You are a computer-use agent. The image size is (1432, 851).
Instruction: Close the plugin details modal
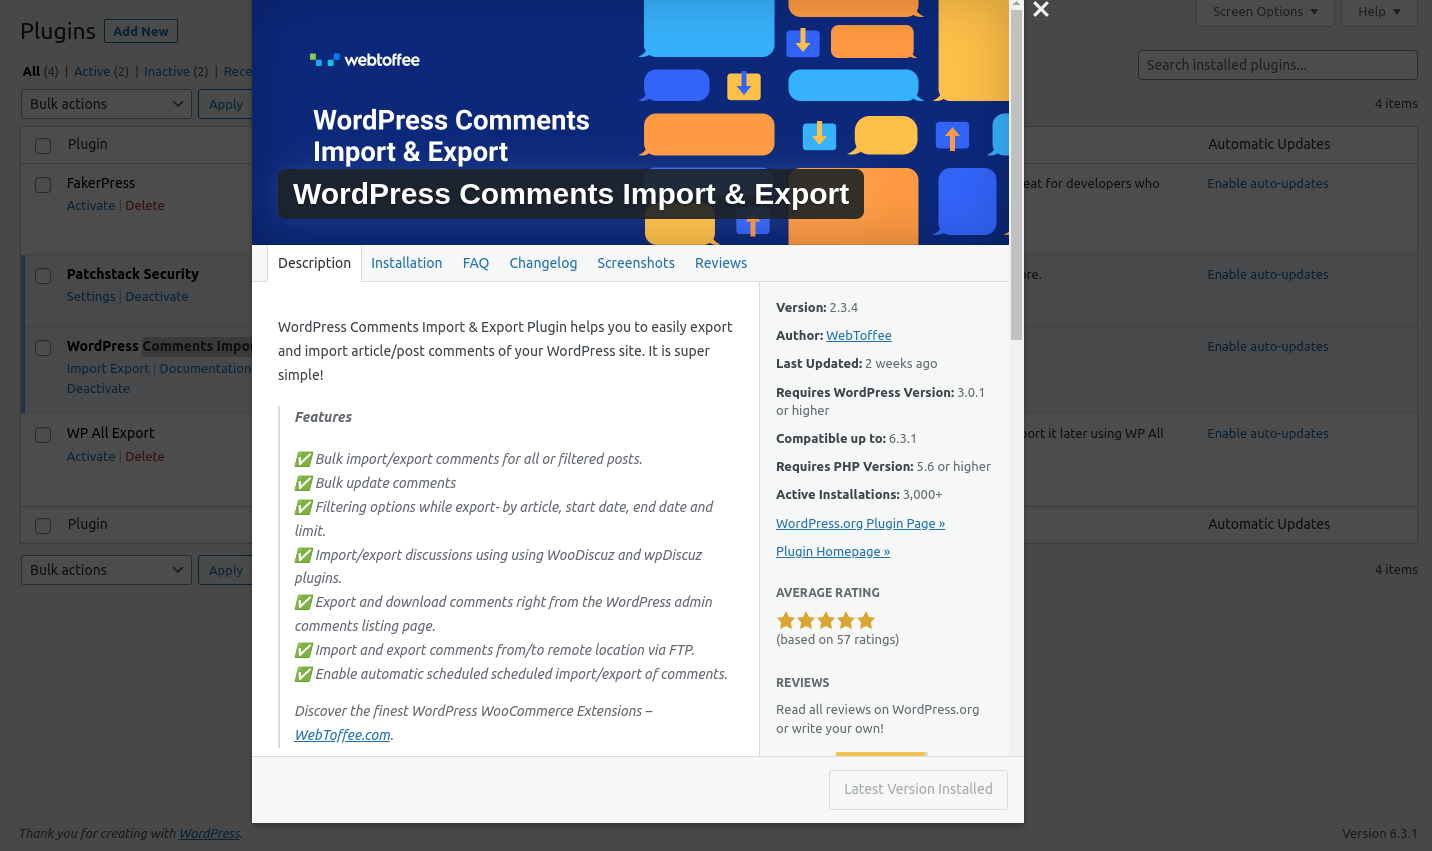point(1041,10)
